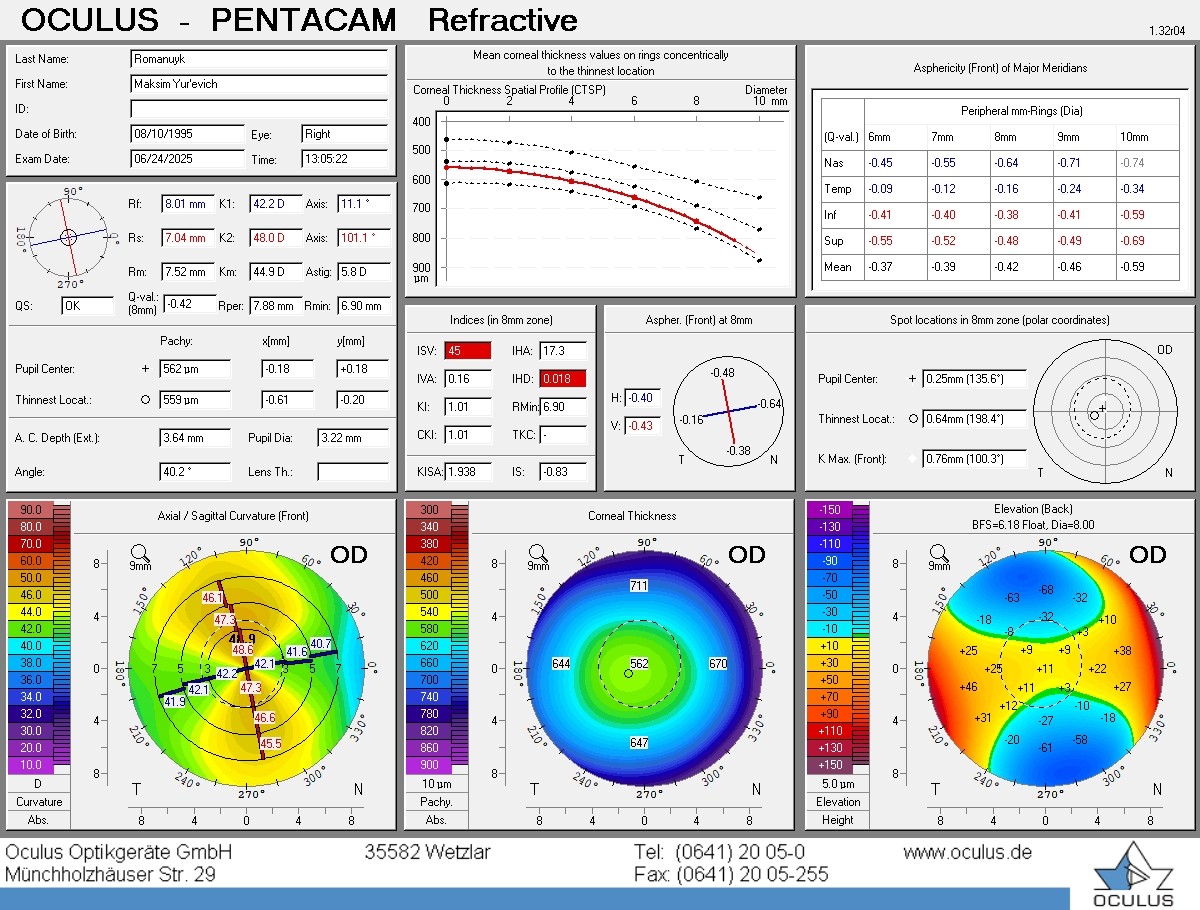Select the Km value 44.9 D

pyautogui.click(x=275, y=272)
